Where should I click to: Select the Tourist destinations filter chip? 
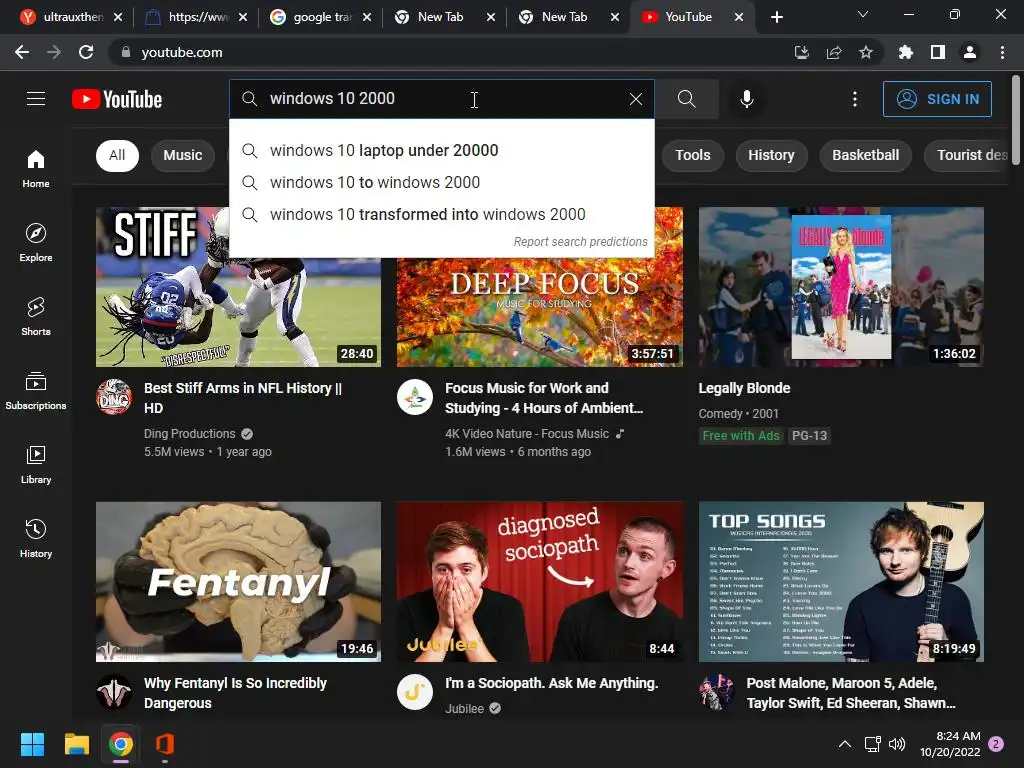coord(968,155)
